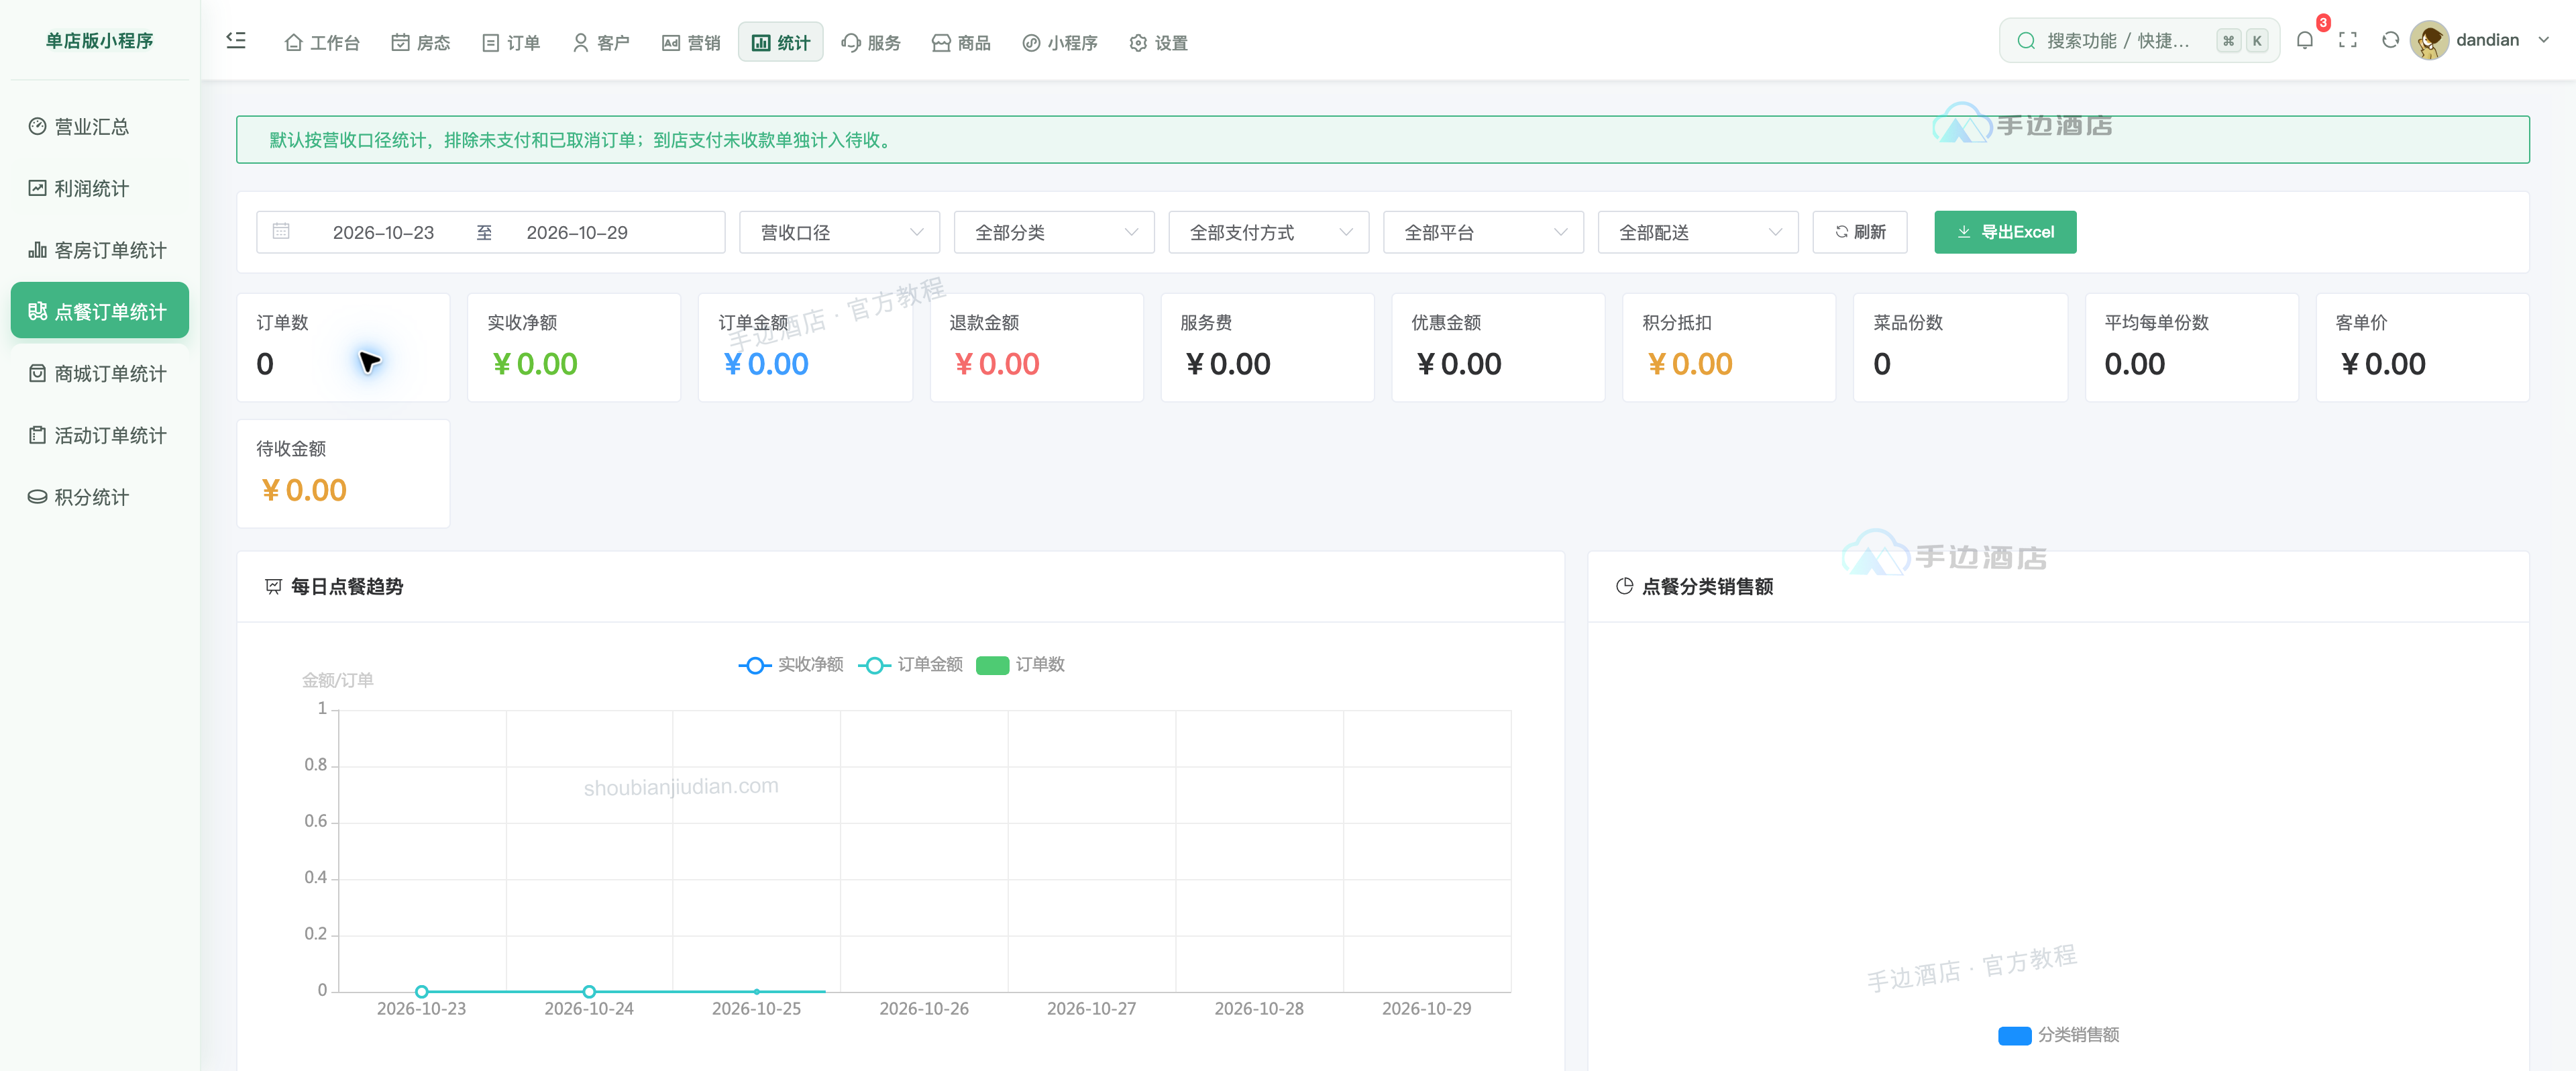Open the 商品 tab
This screenshot has width=2576, height=1071.
click(961, 43)
